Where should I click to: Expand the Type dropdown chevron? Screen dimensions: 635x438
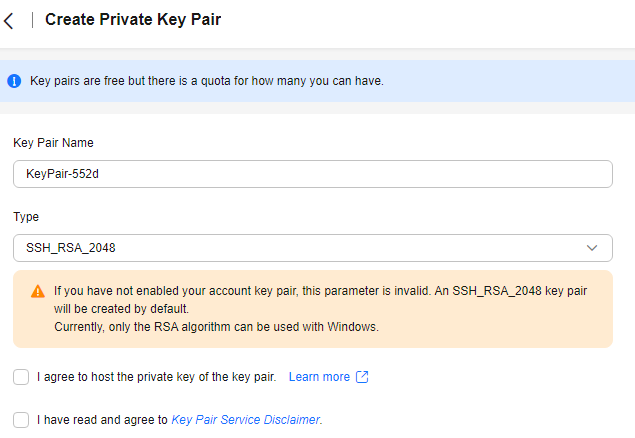point(592,247)
